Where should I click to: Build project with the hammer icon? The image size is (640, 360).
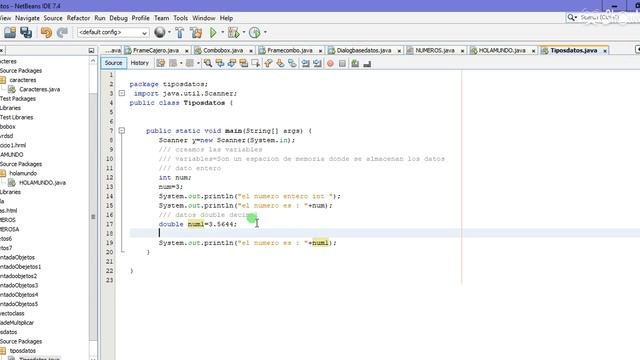coord(179,32)
